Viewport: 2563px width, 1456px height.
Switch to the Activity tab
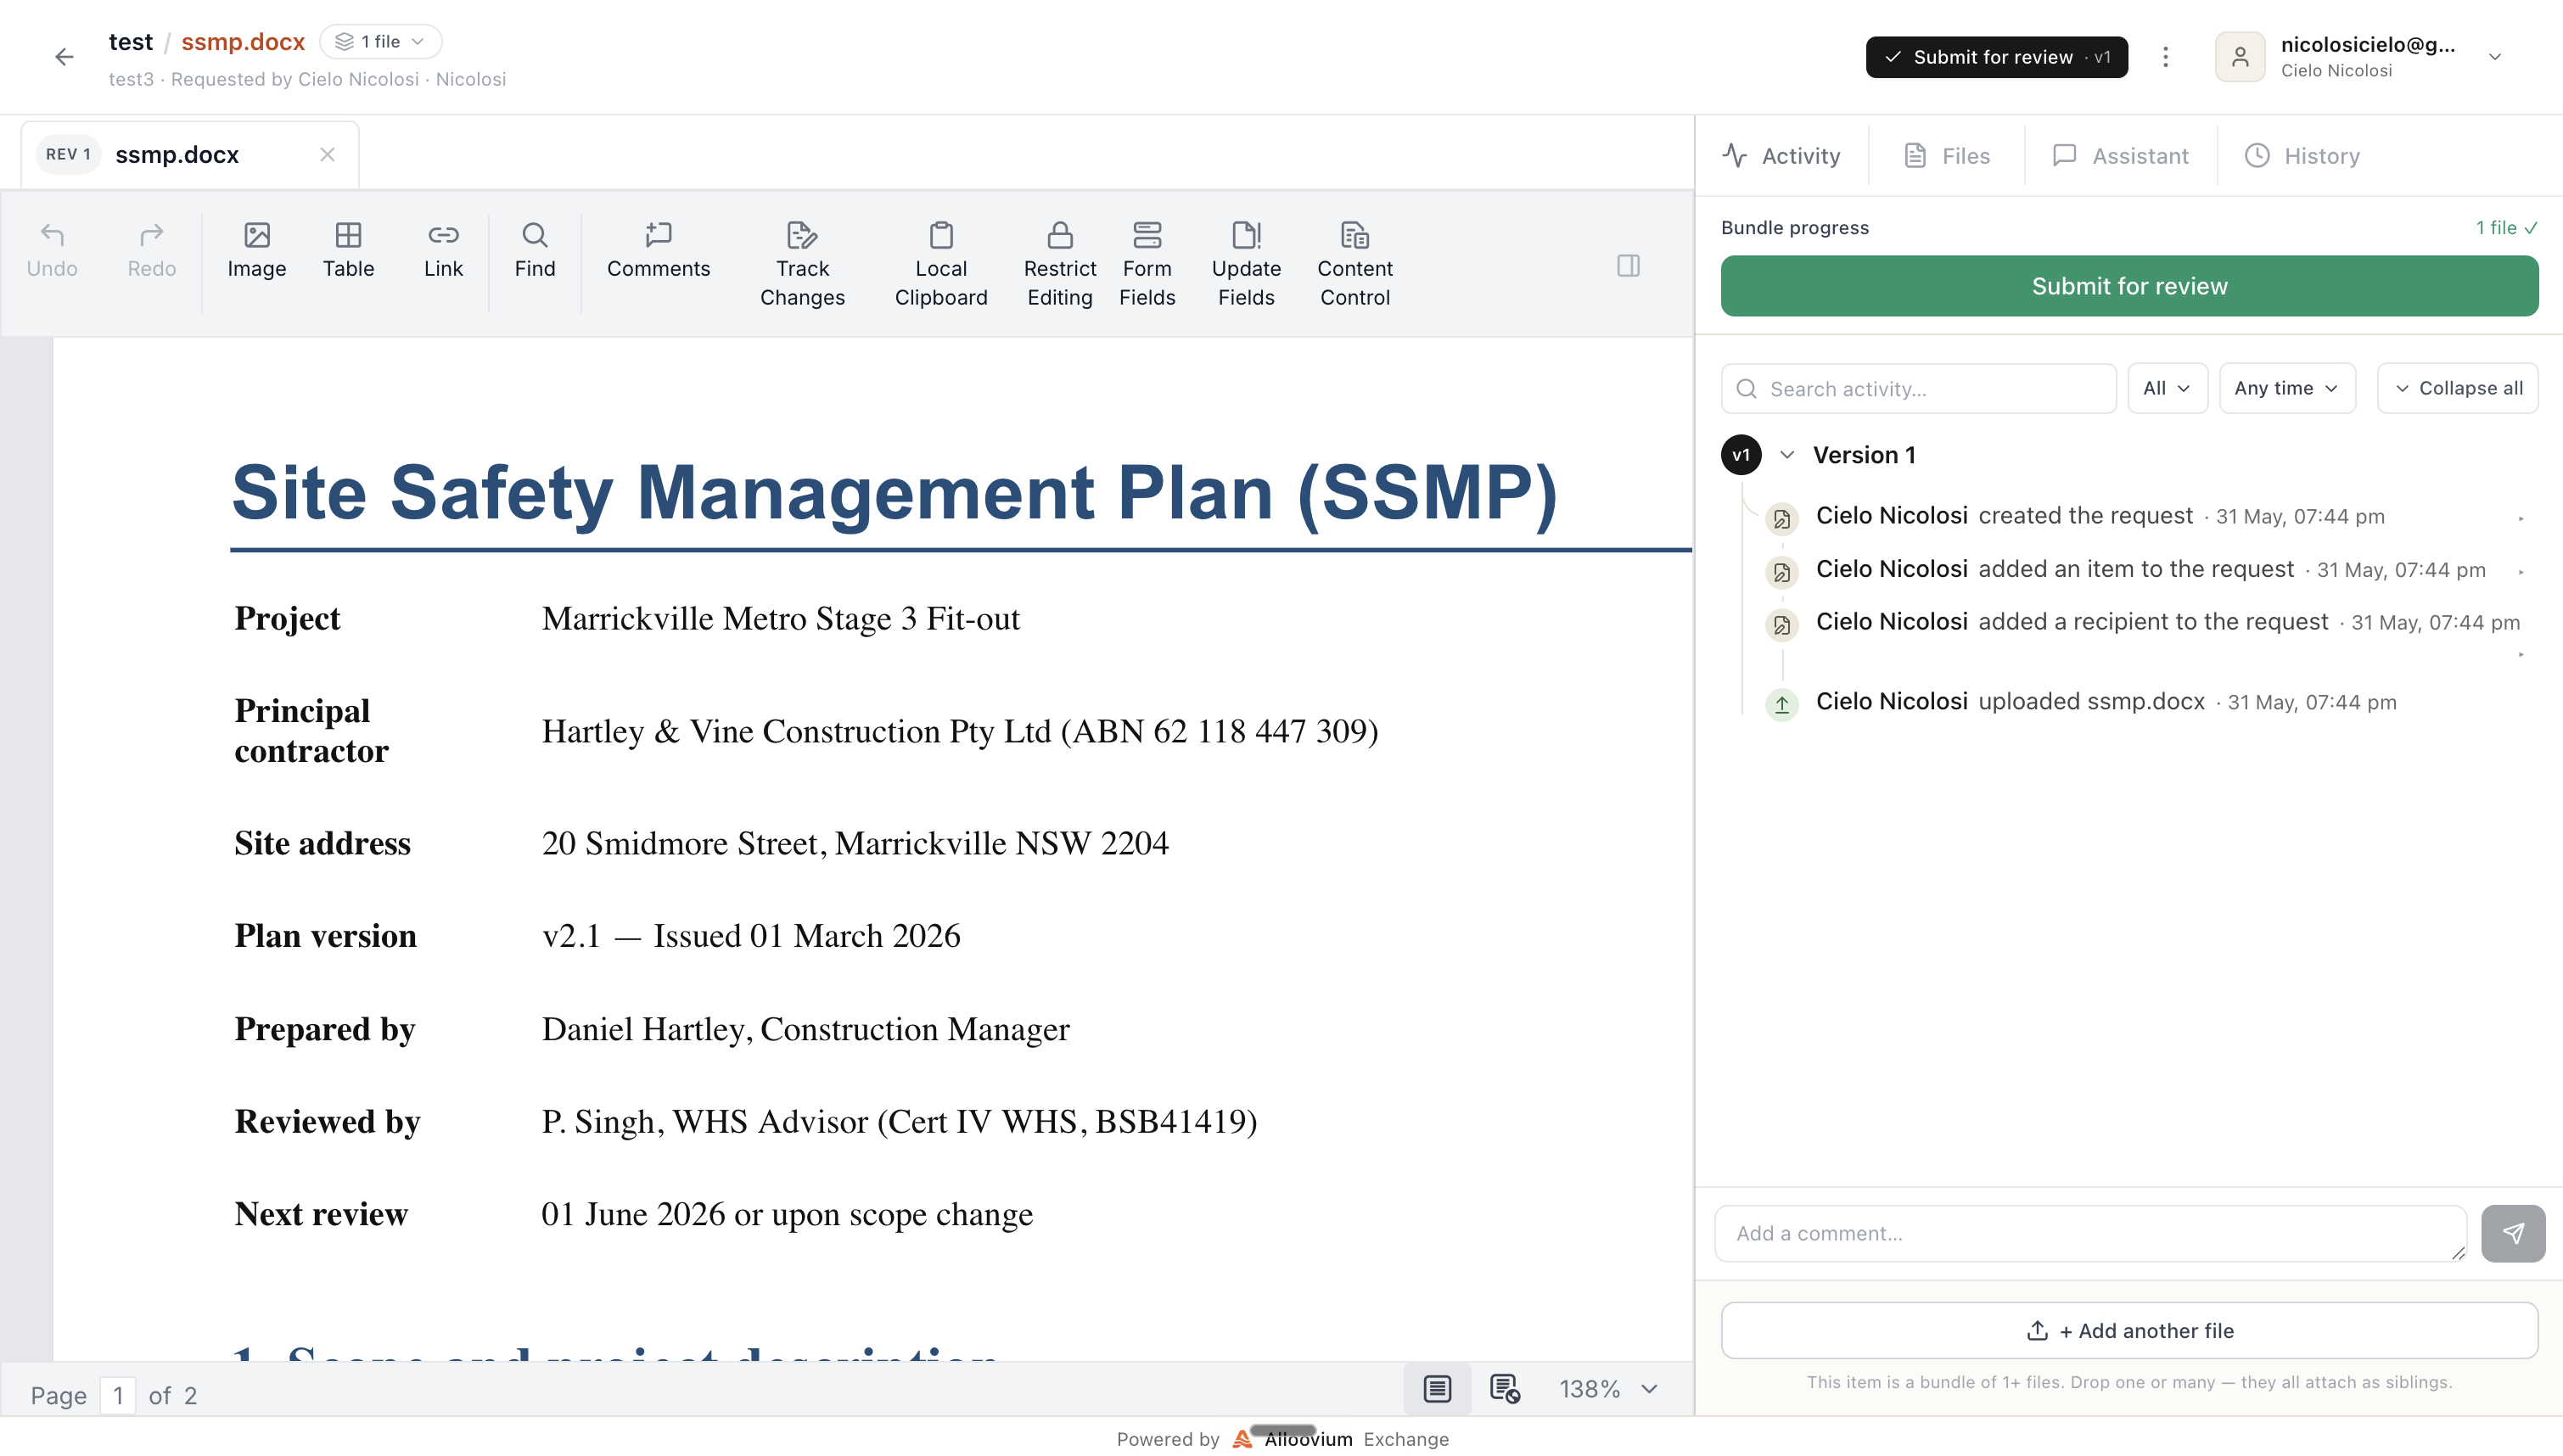pos(1781,156)
